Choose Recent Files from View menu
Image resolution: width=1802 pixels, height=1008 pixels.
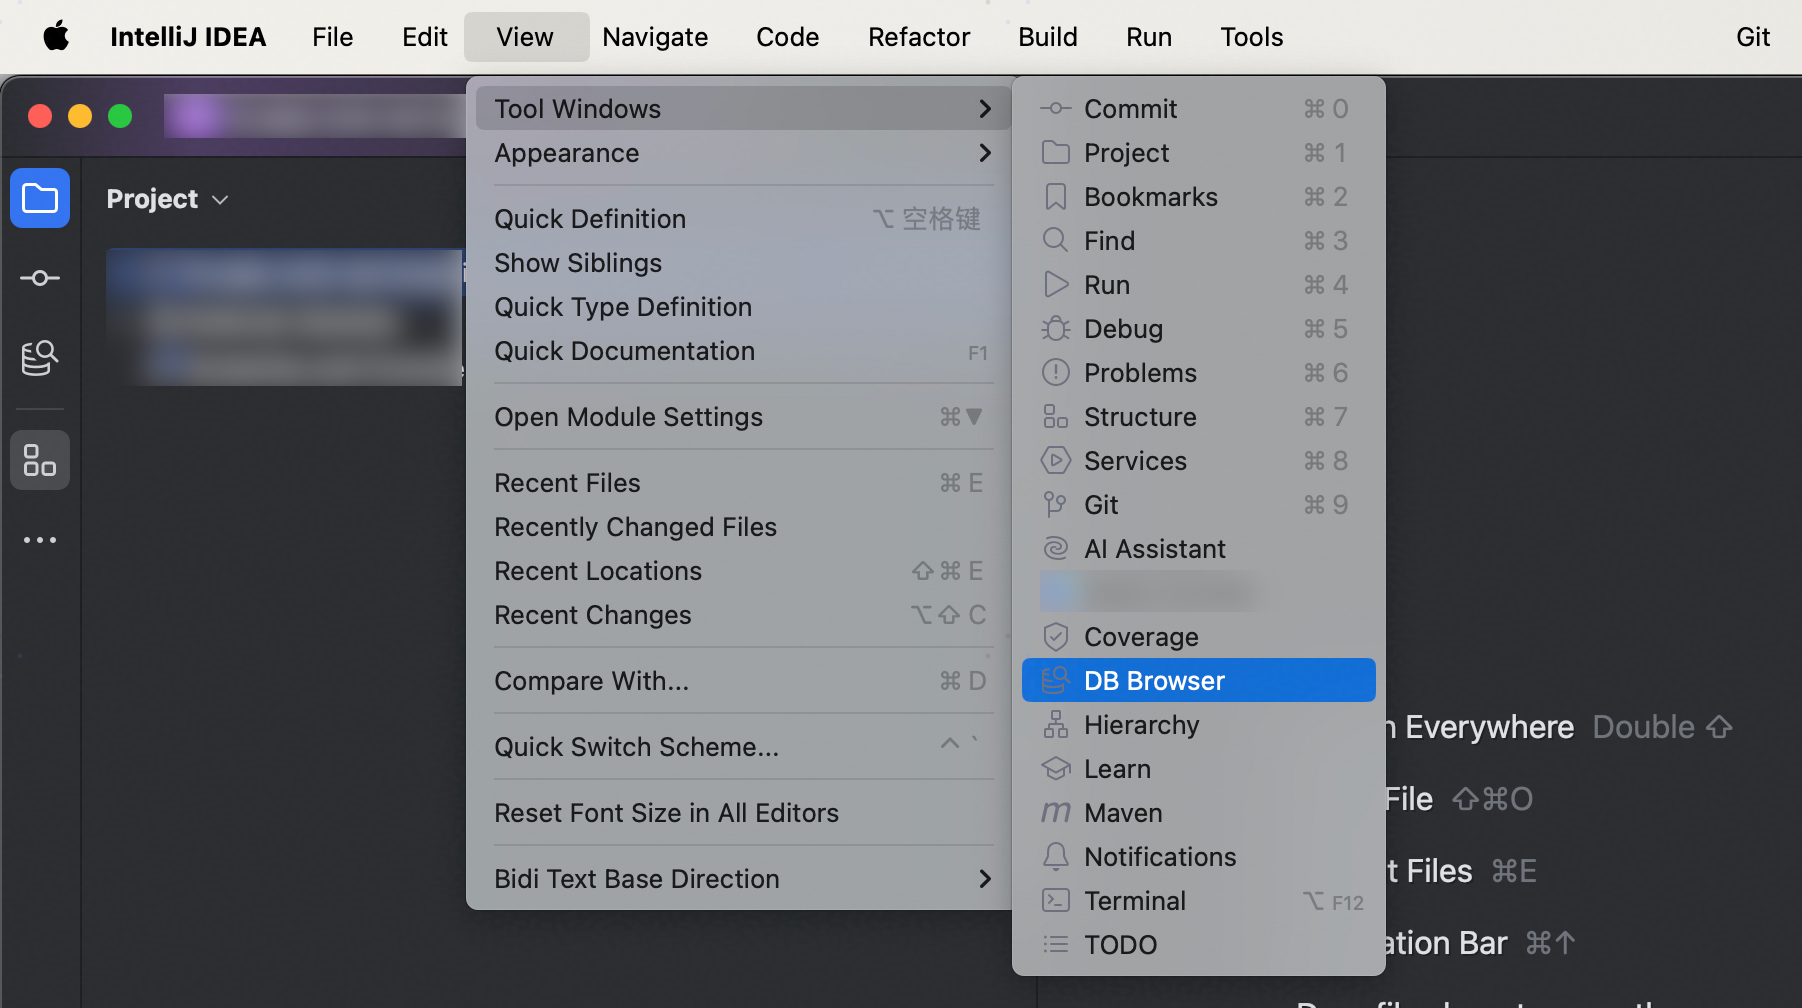(740, 482)
